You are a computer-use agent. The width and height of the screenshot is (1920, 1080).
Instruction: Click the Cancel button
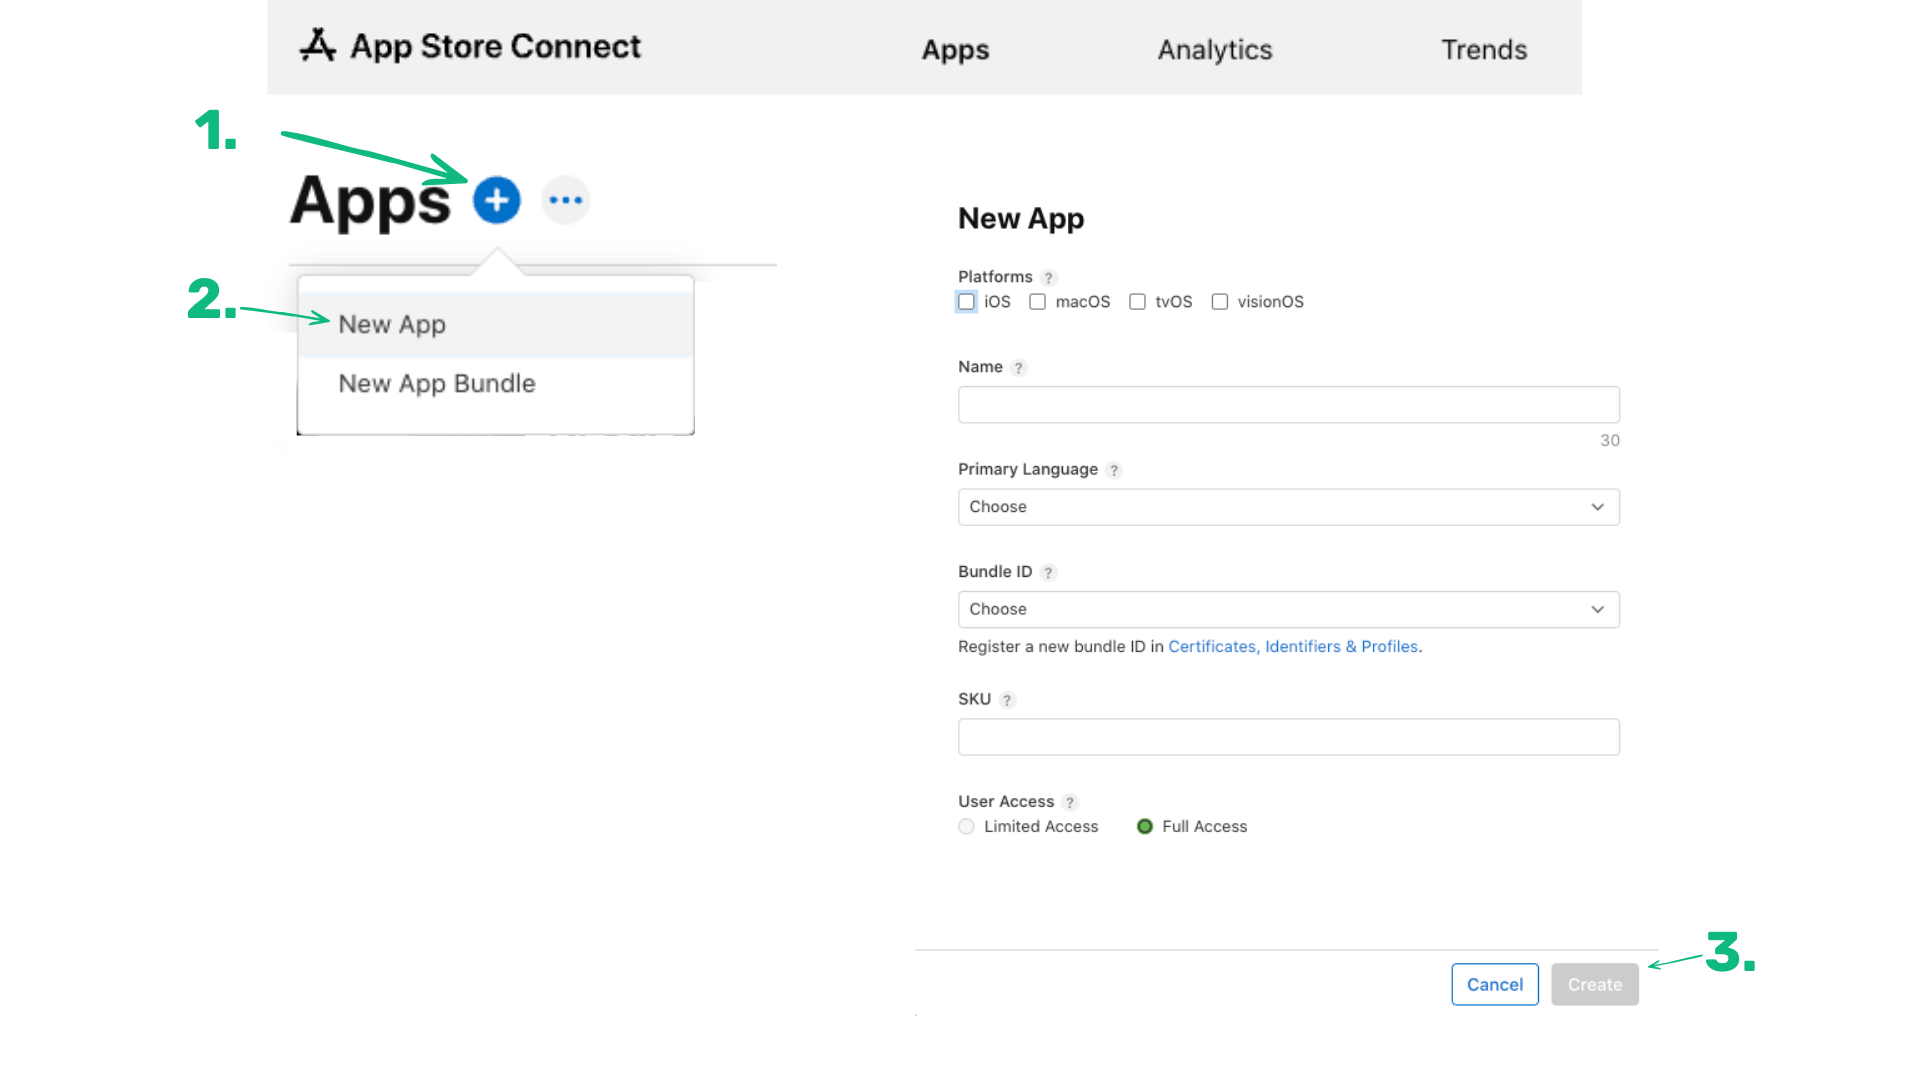(1494, 984)
